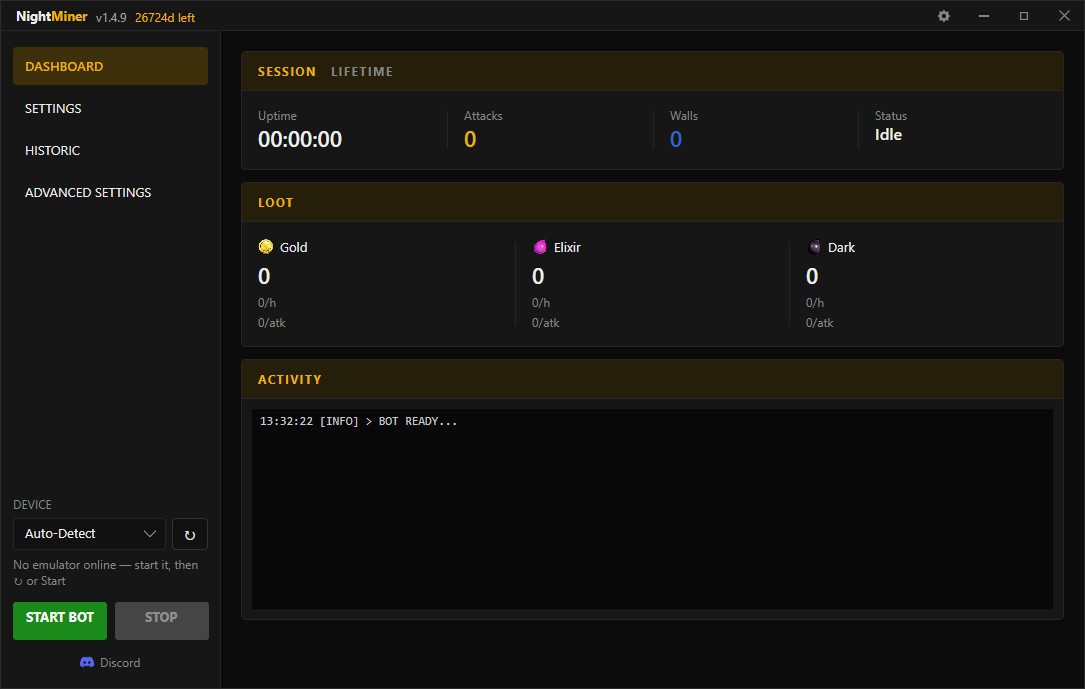
Task: Click the Walls count value
Action: point(676,140)
